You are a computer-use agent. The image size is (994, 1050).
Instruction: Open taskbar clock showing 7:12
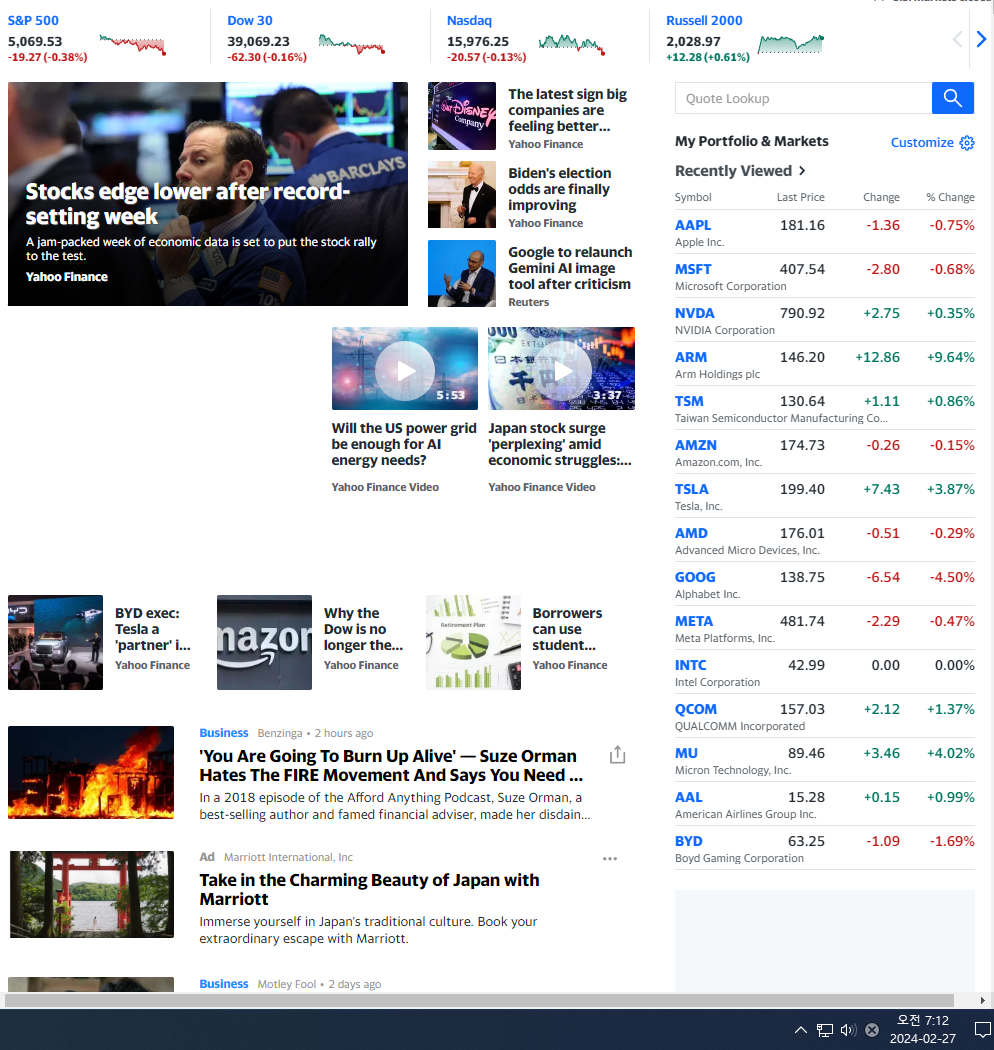point(922,1029)
